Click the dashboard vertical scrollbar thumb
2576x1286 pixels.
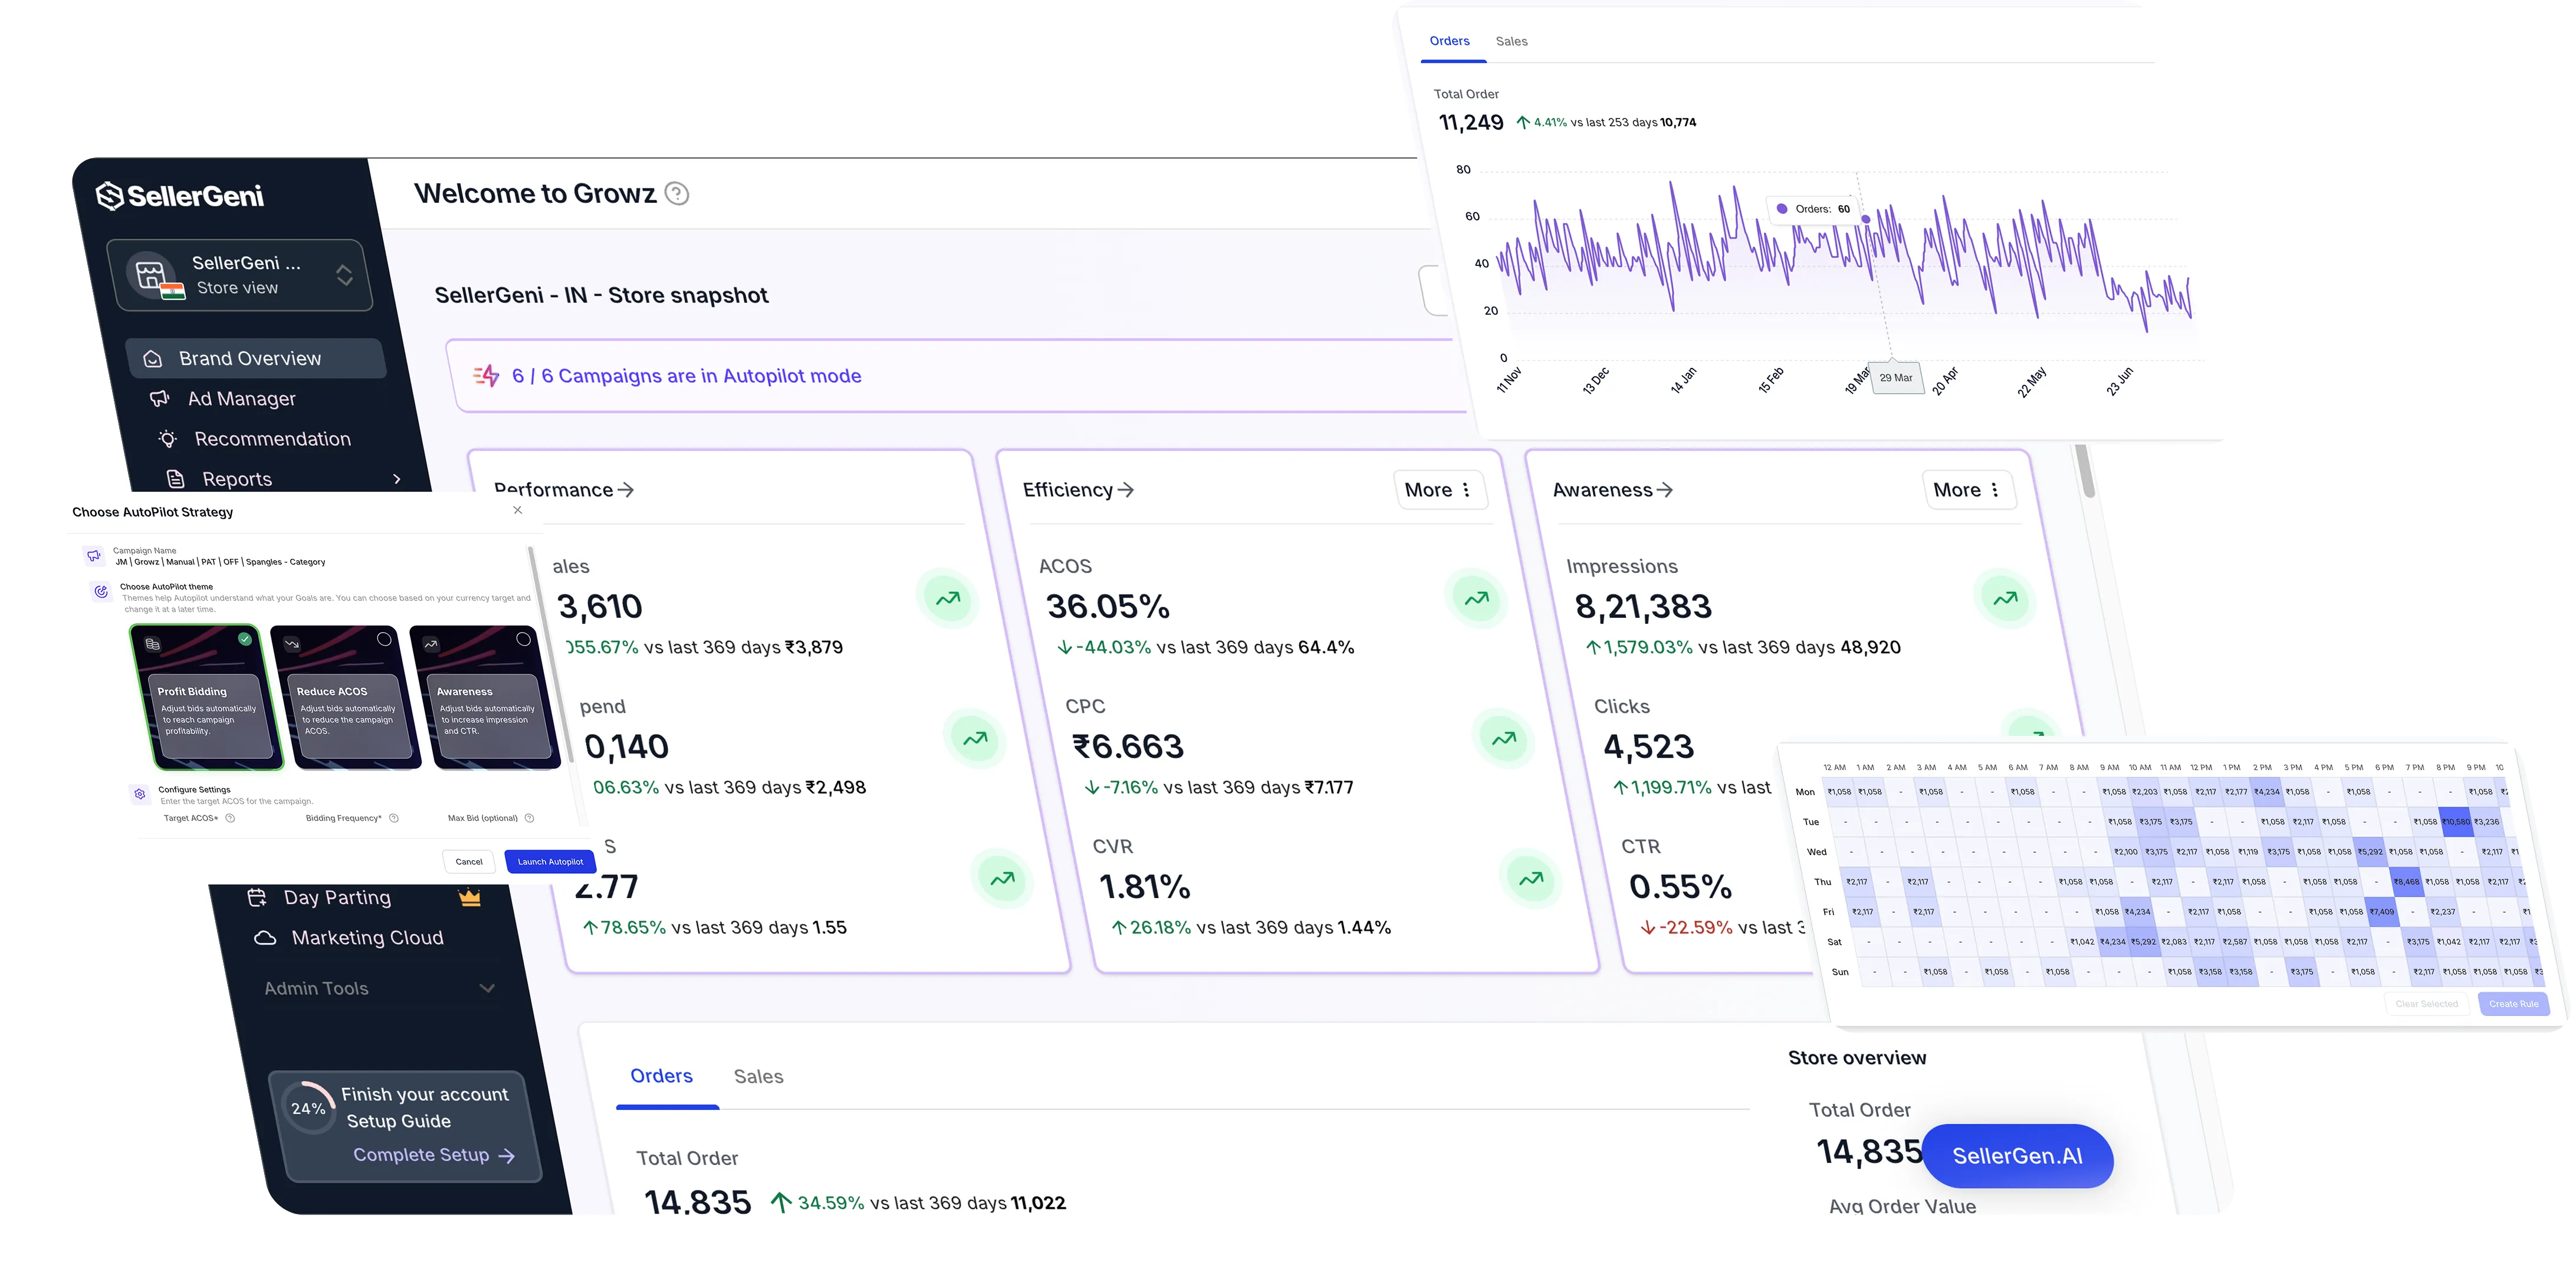tap(2085, 470)
